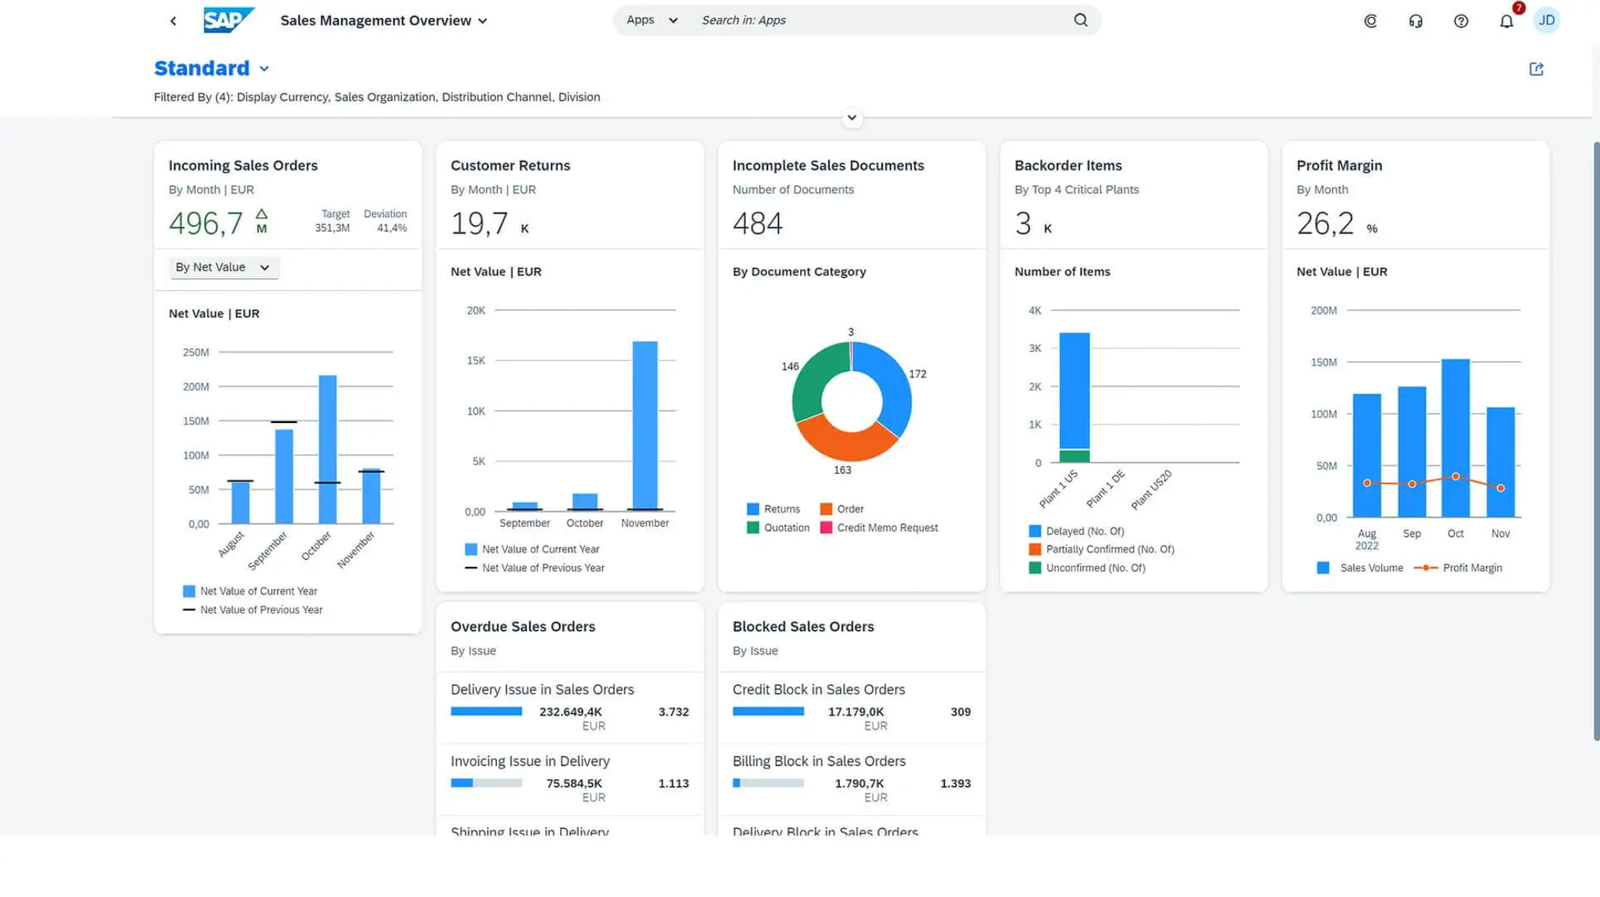The width and height of the screenshot is (1600, 897).
Task: Open the Joule copilot icon
Action: pos(1370,21)
